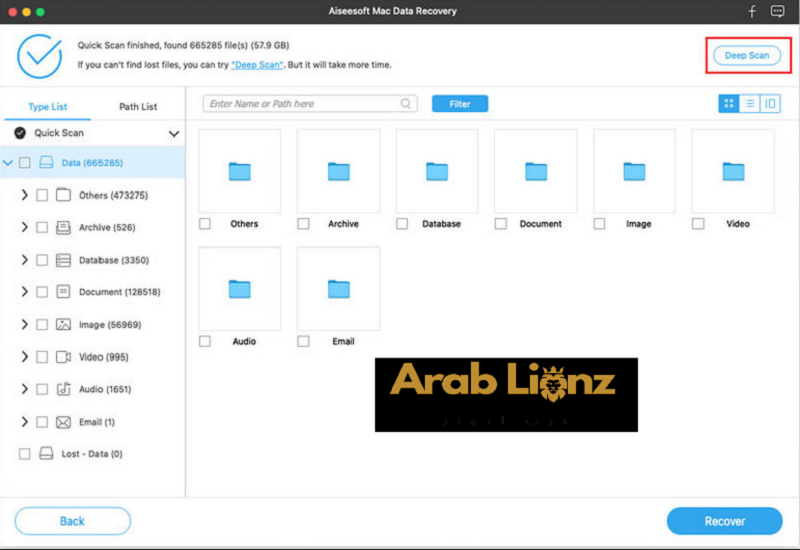Viewport: 800px width, 550px height.
Task: Switch to detail column view
Action: click(770, 104)
